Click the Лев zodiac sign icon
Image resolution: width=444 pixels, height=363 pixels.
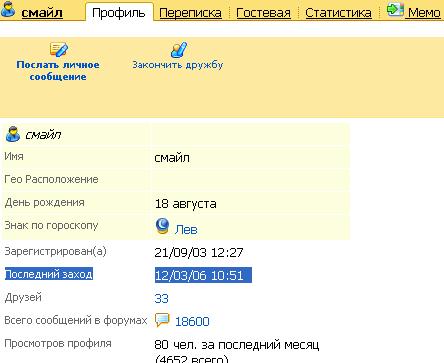[x=162, y=226]
